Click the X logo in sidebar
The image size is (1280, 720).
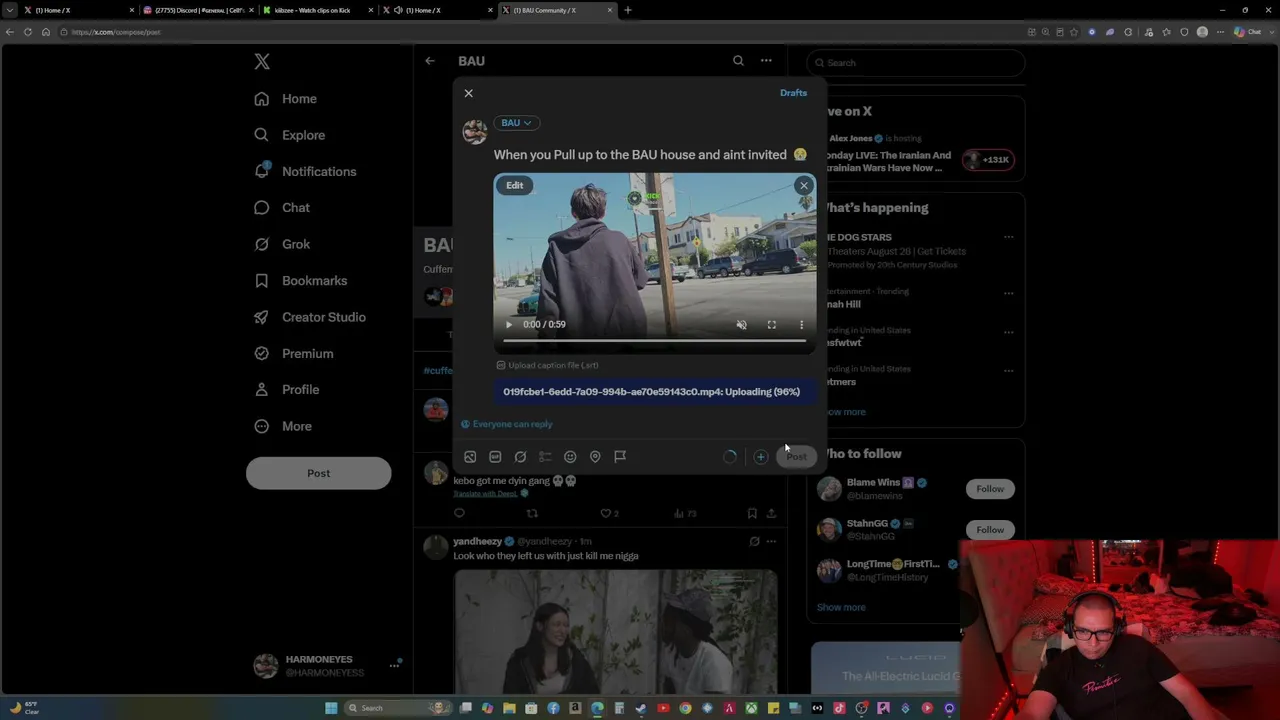click(262, 62)
